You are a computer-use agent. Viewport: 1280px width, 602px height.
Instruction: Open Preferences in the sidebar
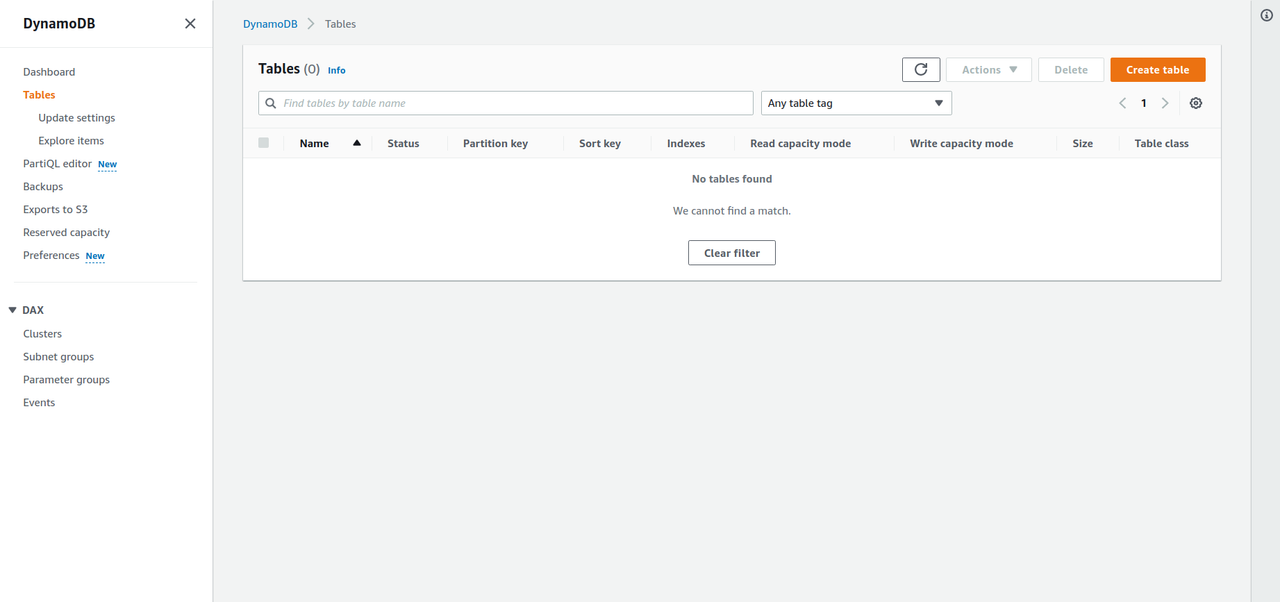coord(51,256)
